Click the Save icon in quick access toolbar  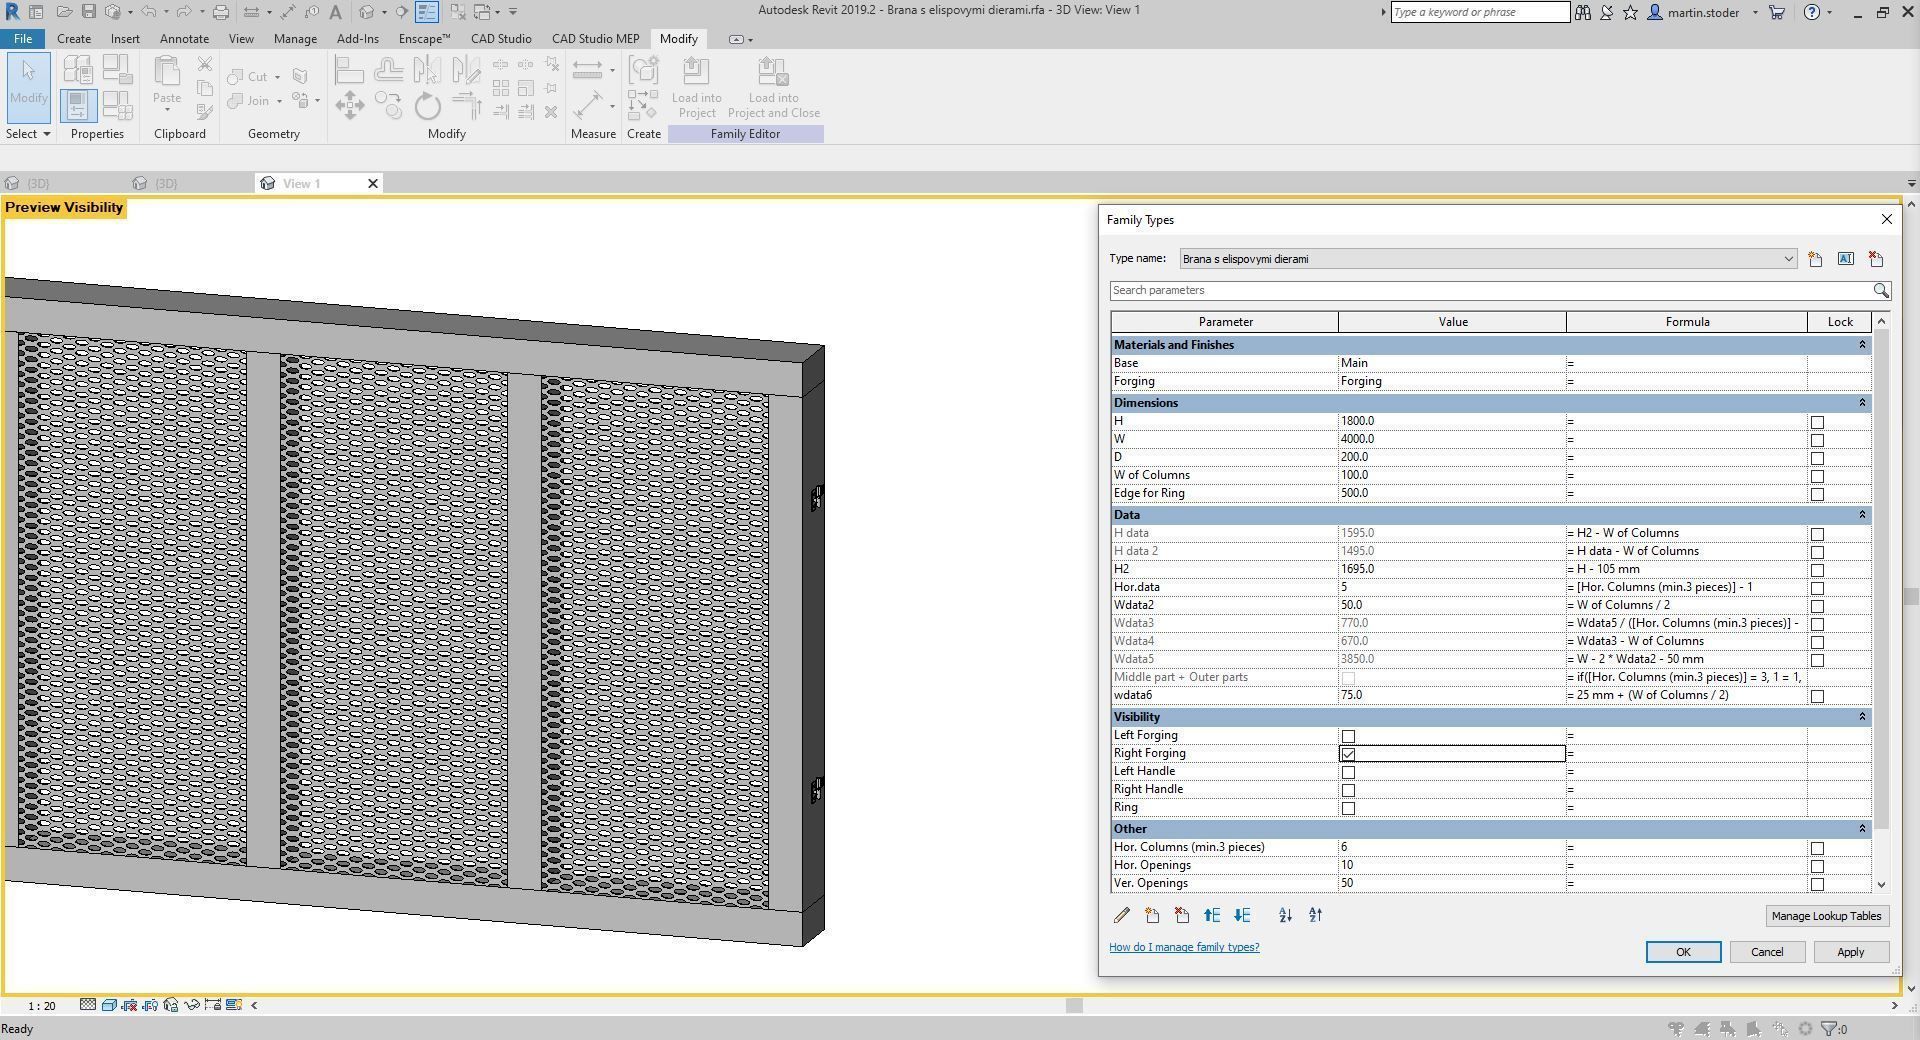click(88, 12)
